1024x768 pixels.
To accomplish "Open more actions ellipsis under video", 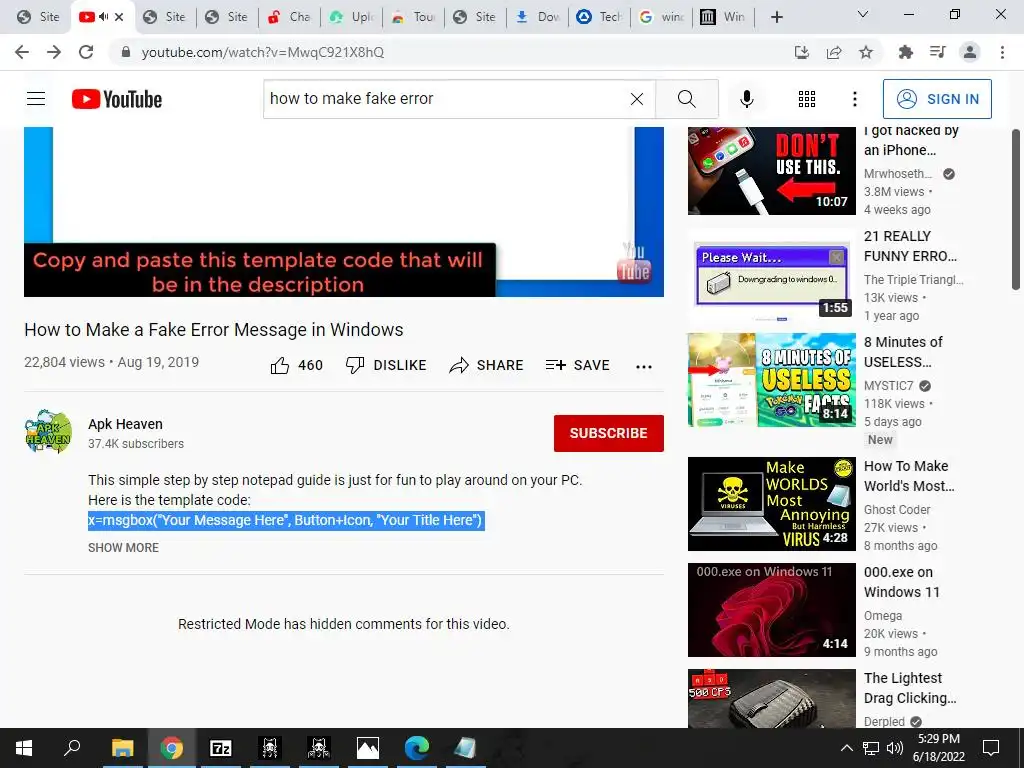I will pos(644,366).
